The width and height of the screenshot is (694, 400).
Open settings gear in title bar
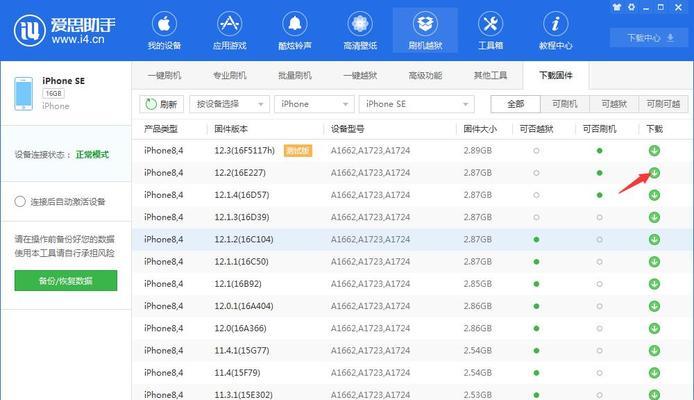631,7
